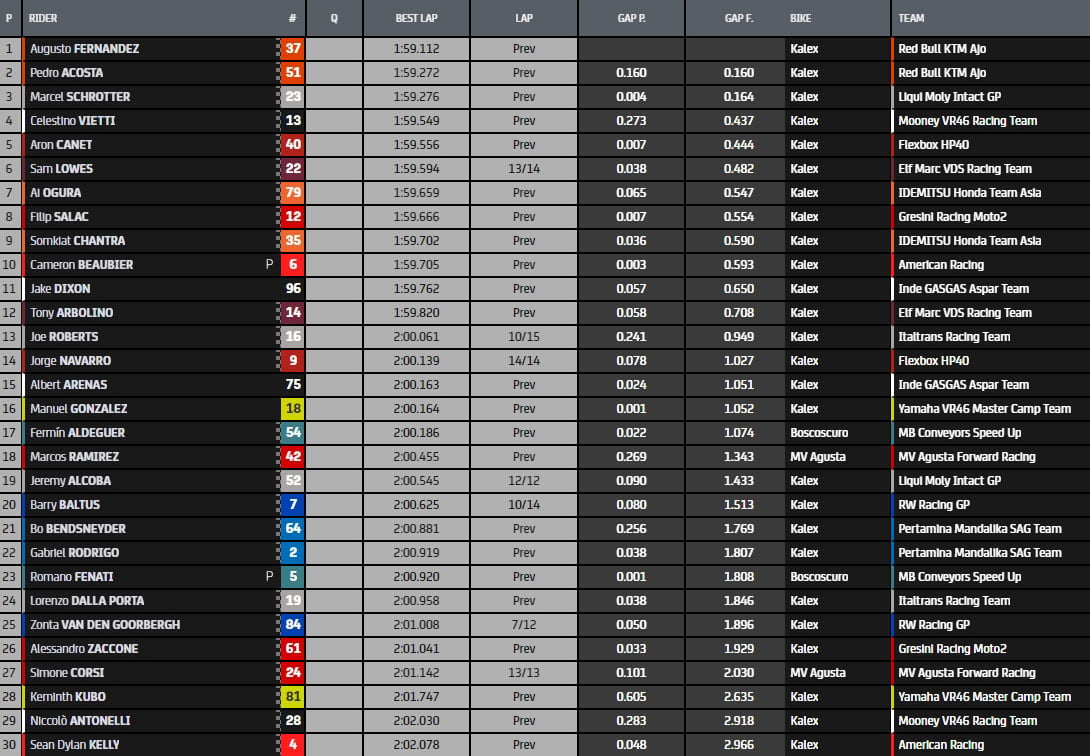Open rider Augusto FERNANDEZ
The height and width of the screenshot is (756, 1090).
tap(84, 49)
